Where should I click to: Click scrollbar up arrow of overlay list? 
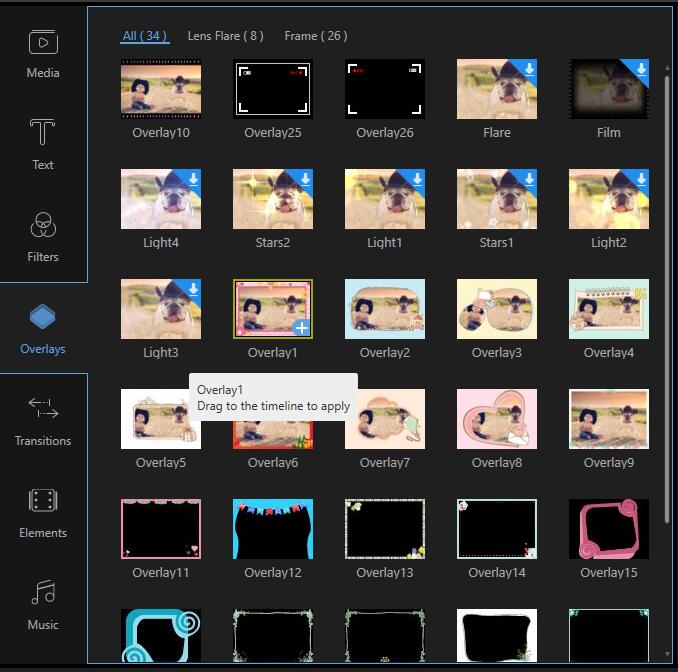tap(667, 68)
